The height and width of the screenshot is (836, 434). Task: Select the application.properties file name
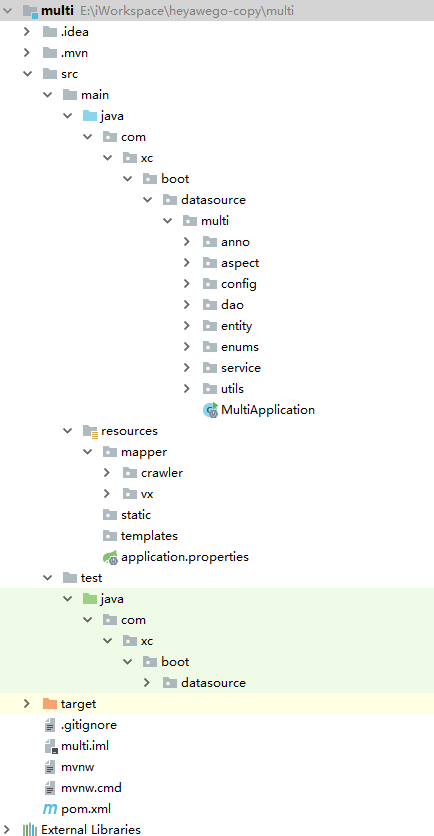click(185, 557)
